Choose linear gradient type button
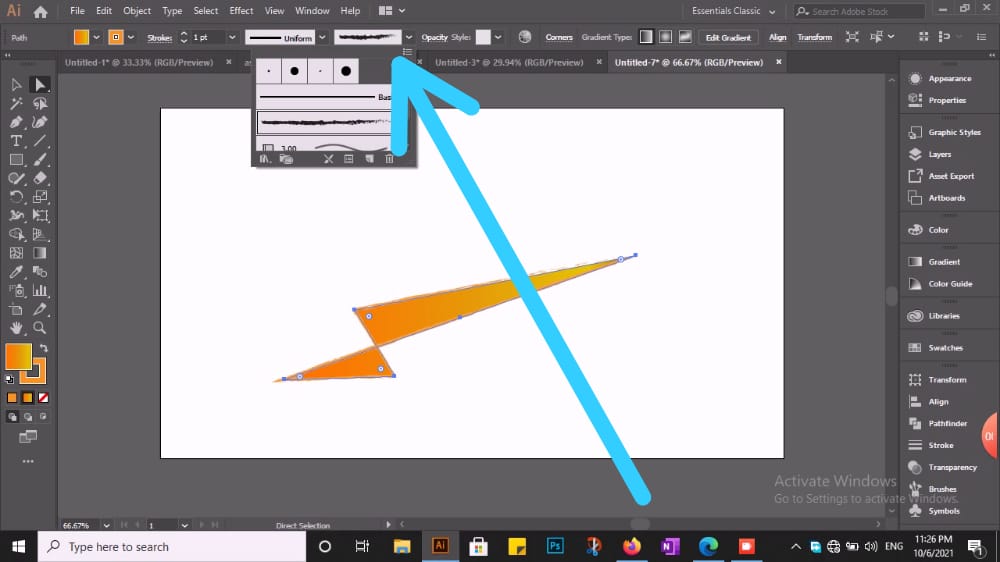The image size is (1000, 562). click(x=646, y=37)
